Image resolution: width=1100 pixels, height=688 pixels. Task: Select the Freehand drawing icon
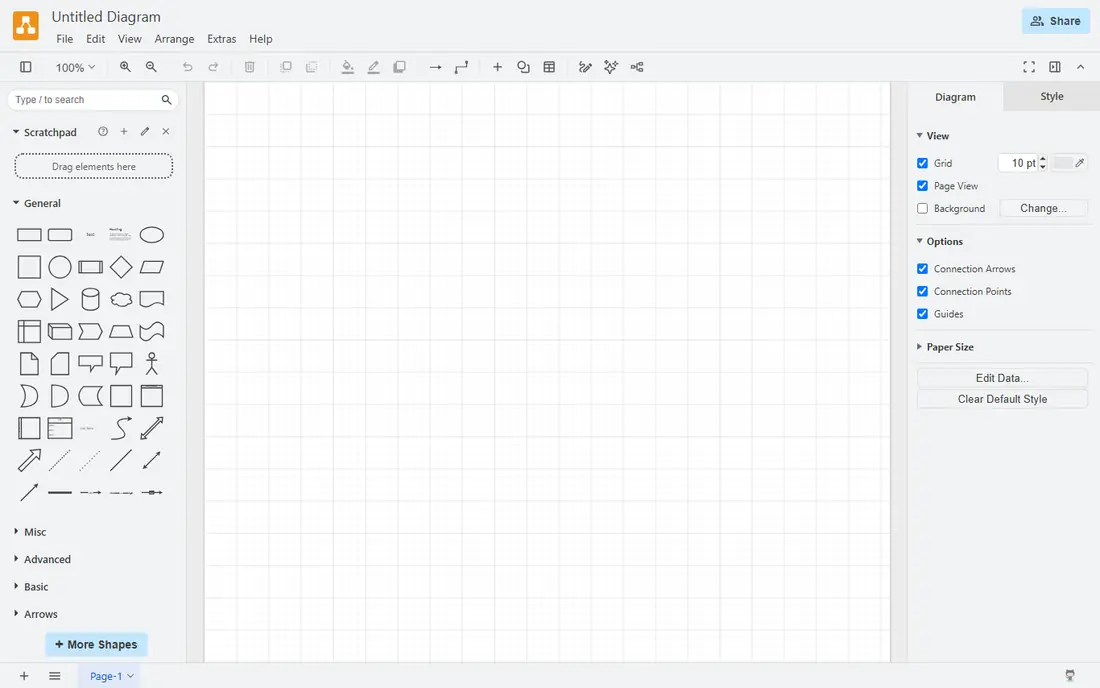[x=585, y=67]
